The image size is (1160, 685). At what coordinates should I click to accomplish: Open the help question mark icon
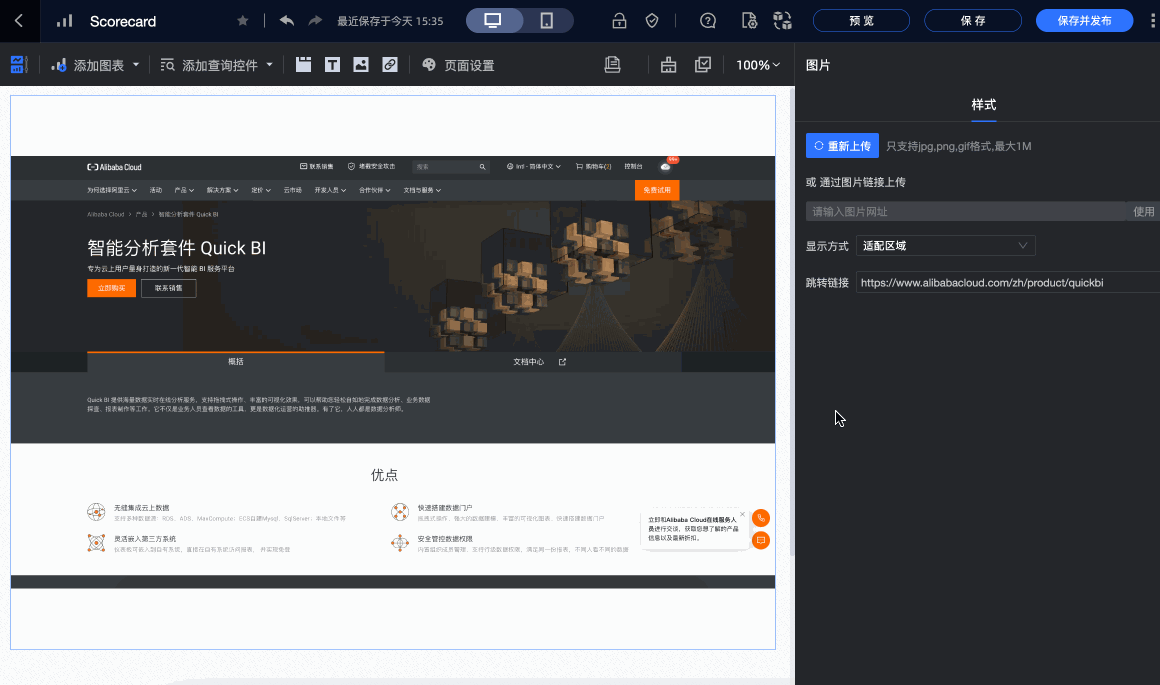point(708,21)
